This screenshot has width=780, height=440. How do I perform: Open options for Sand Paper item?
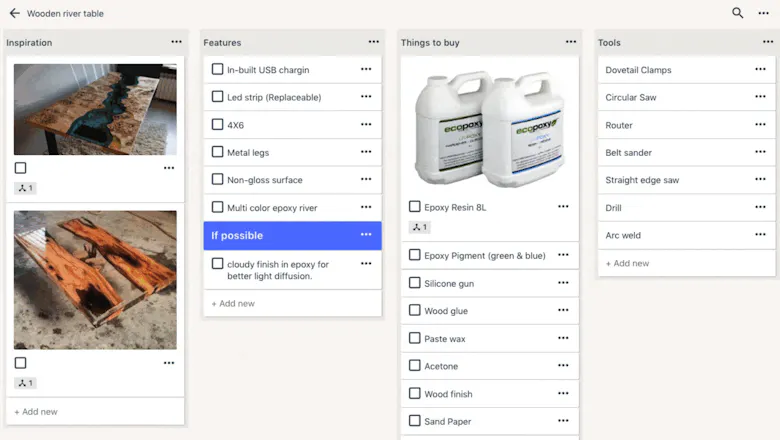coord(563,420)
